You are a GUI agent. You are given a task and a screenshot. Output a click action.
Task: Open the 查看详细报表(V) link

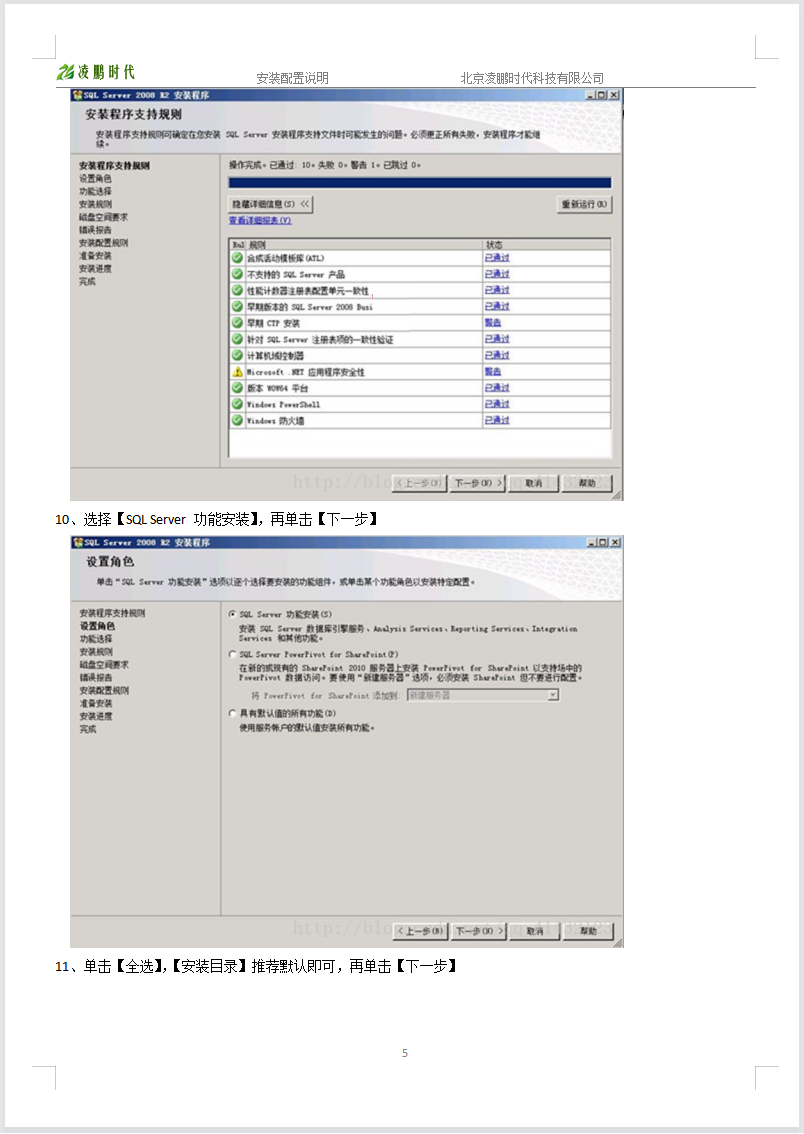(260, 221)
